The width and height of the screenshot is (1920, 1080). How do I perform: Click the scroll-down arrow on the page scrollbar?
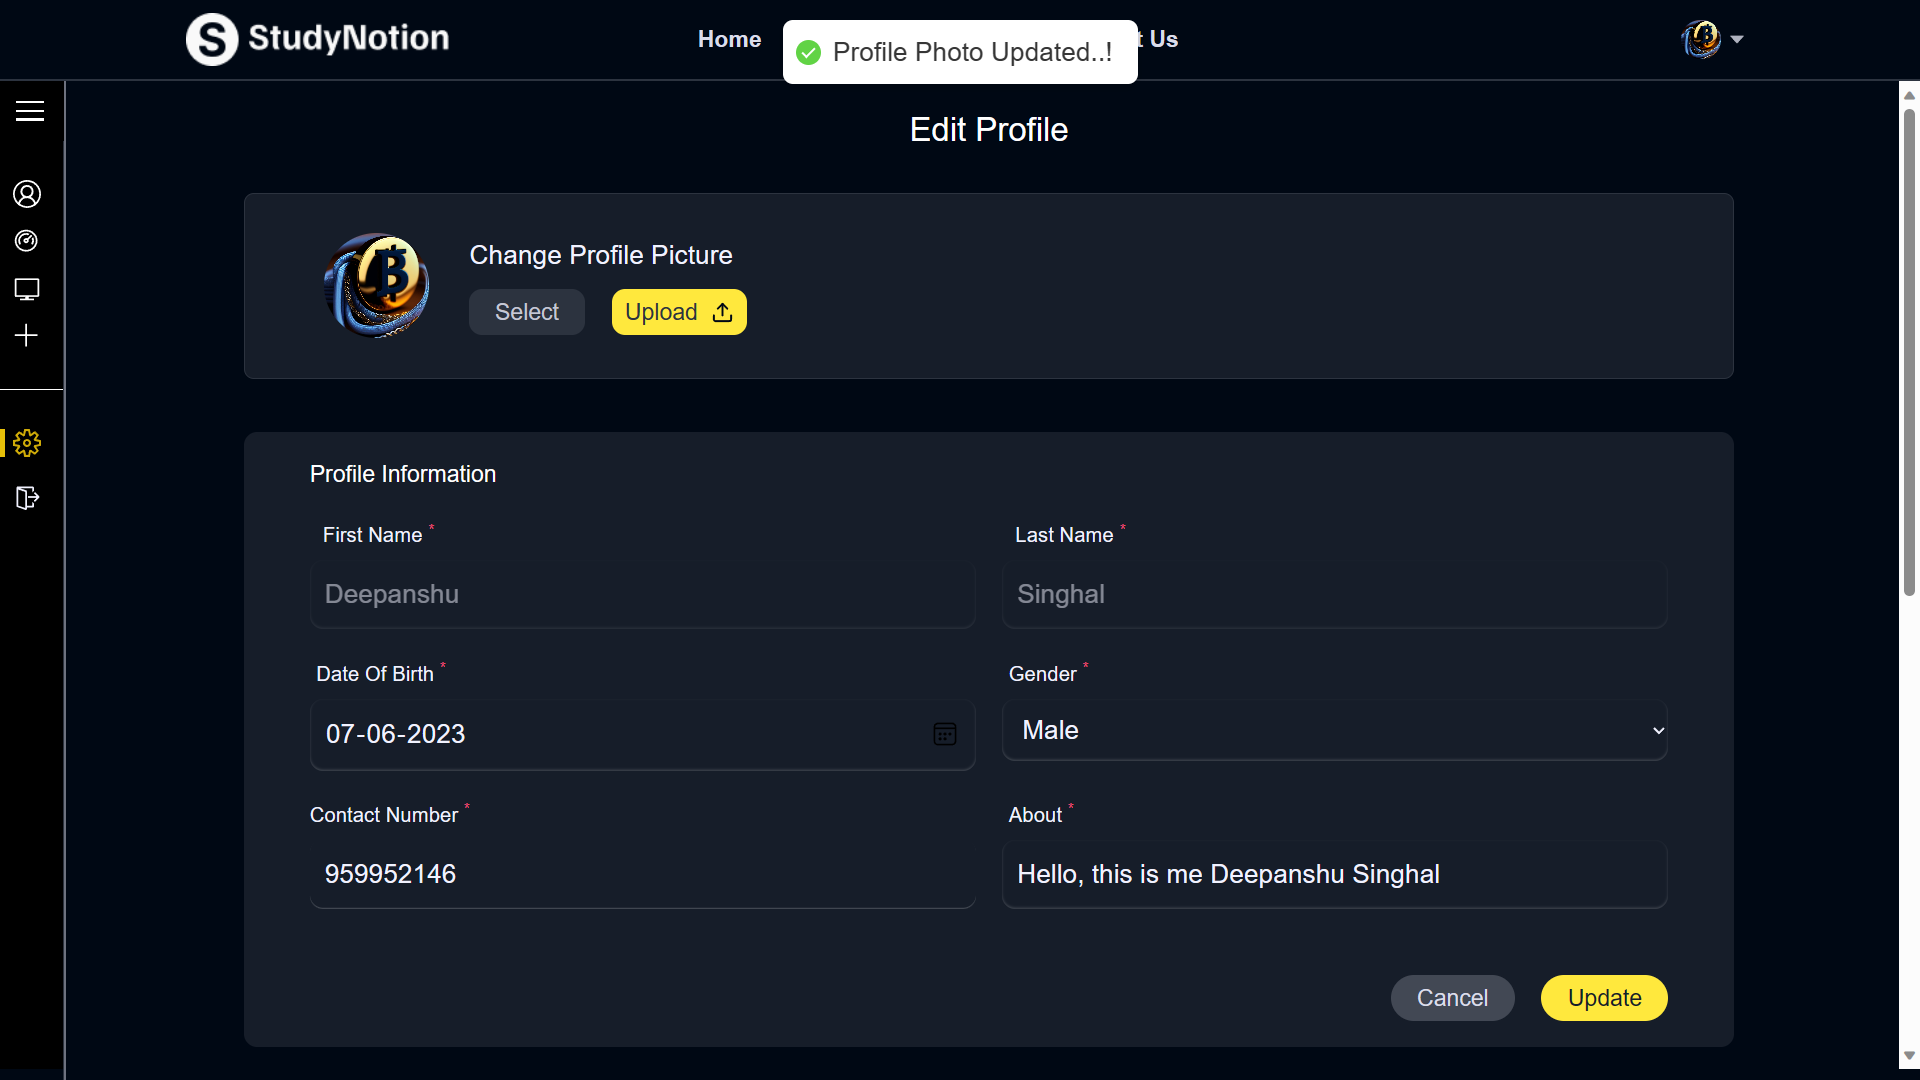(1909, 1056)
